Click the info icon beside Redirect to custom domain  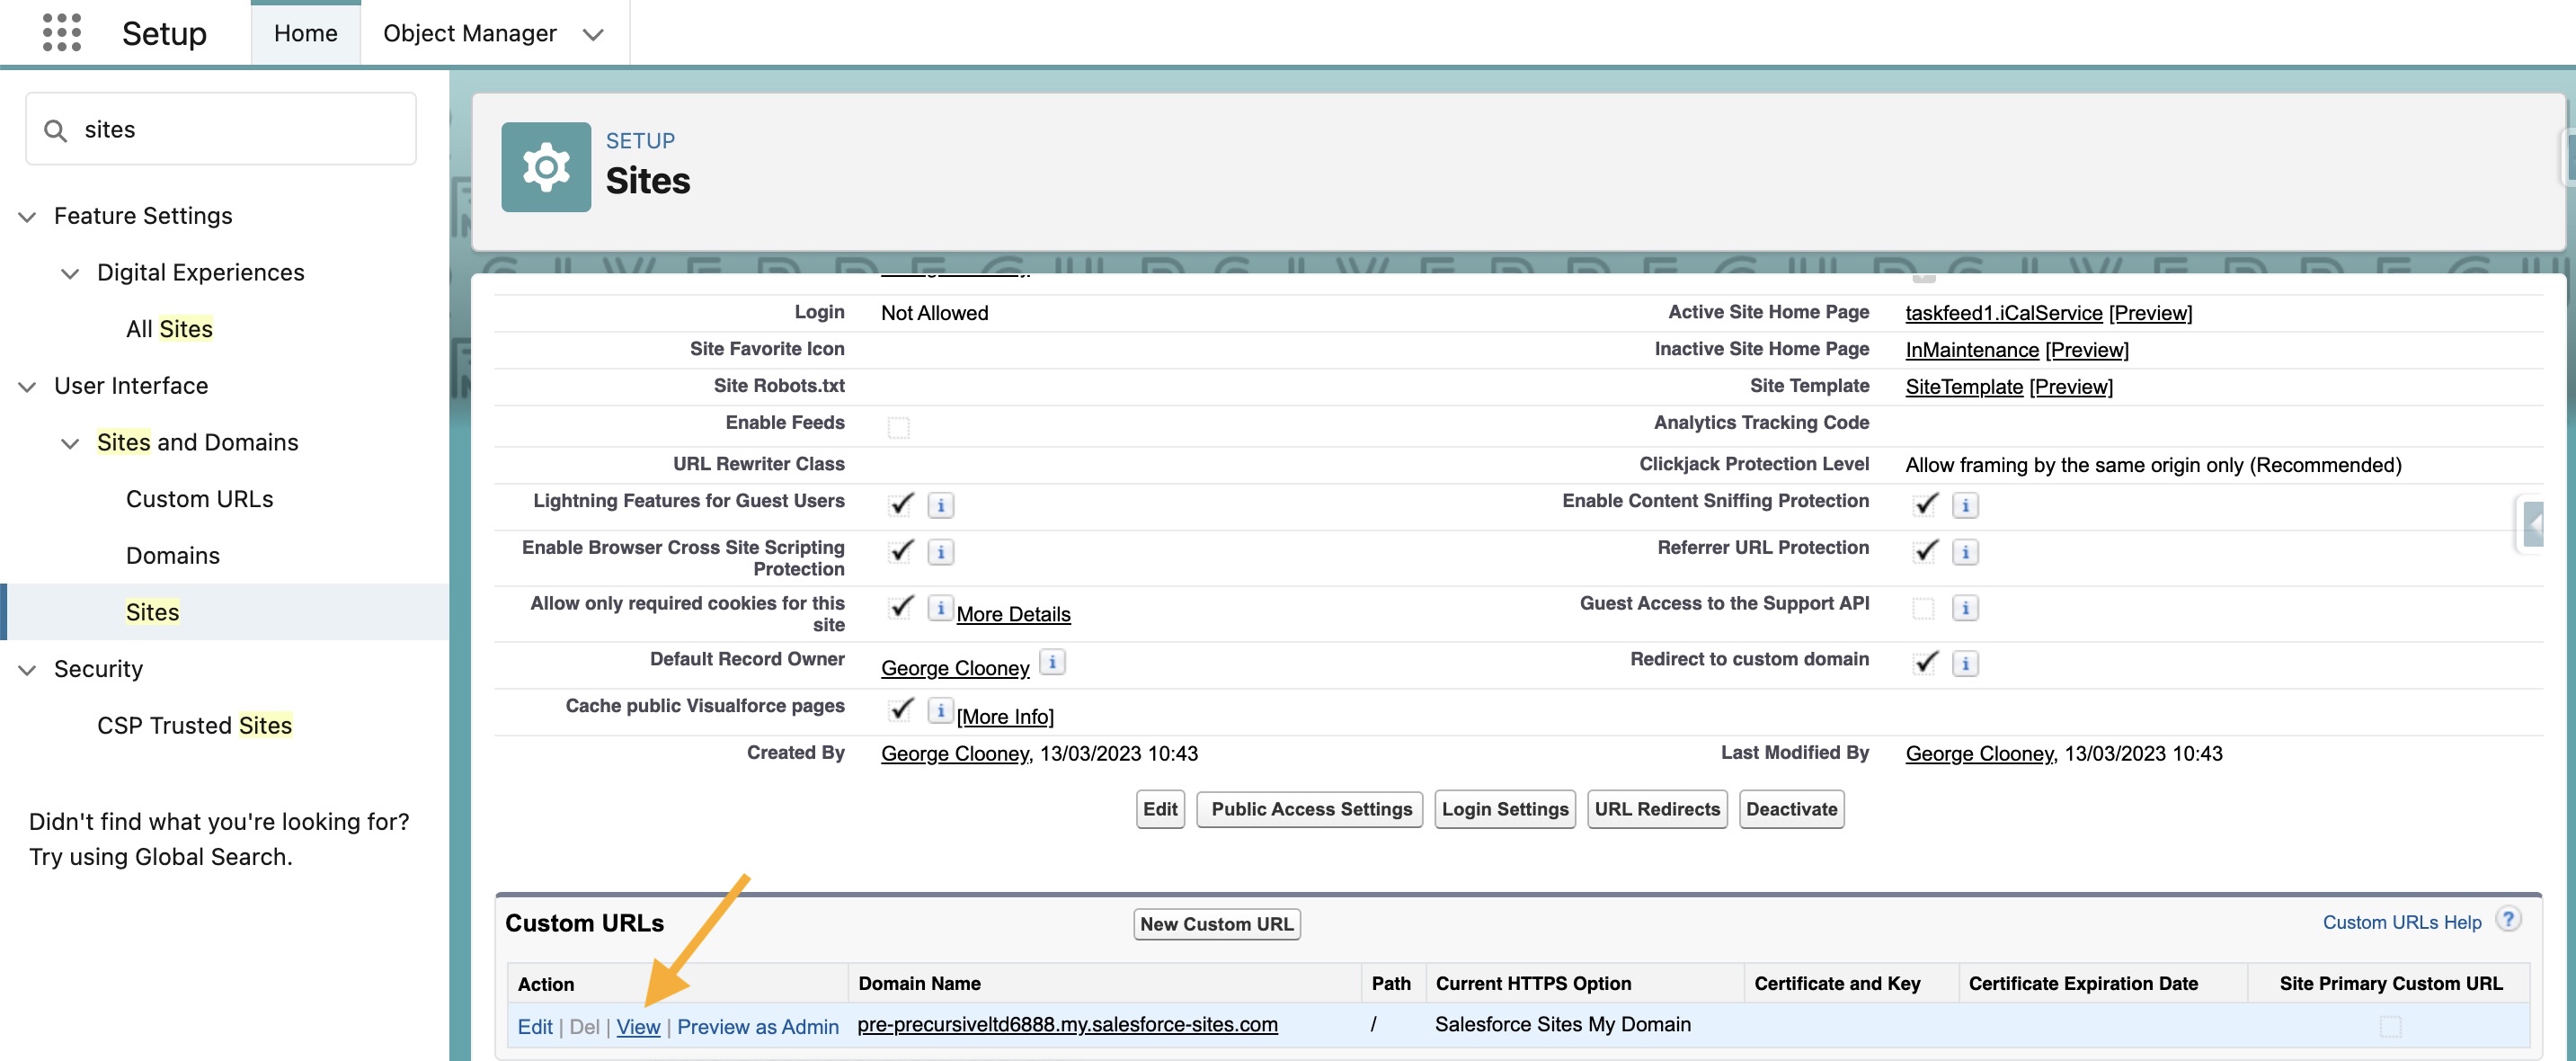click(1967, 663)
